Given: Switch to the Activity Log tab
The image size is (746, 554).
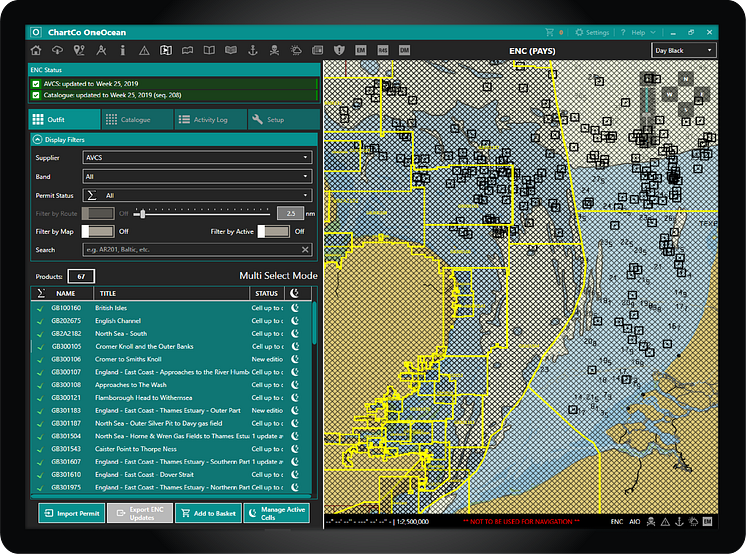Looking at the screenshot, I should point(210,119).
